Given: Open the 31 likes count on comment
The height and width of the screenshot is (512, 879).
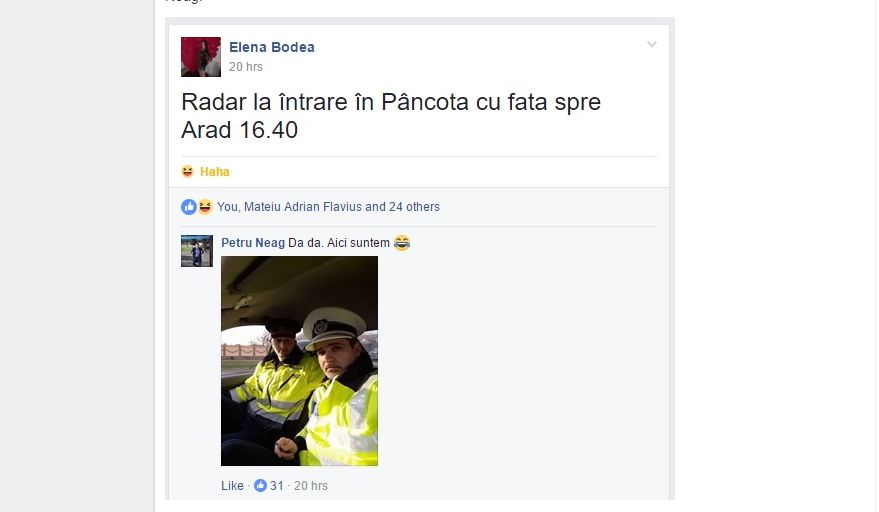Looking at the screenshot, I should coord(277,486).
